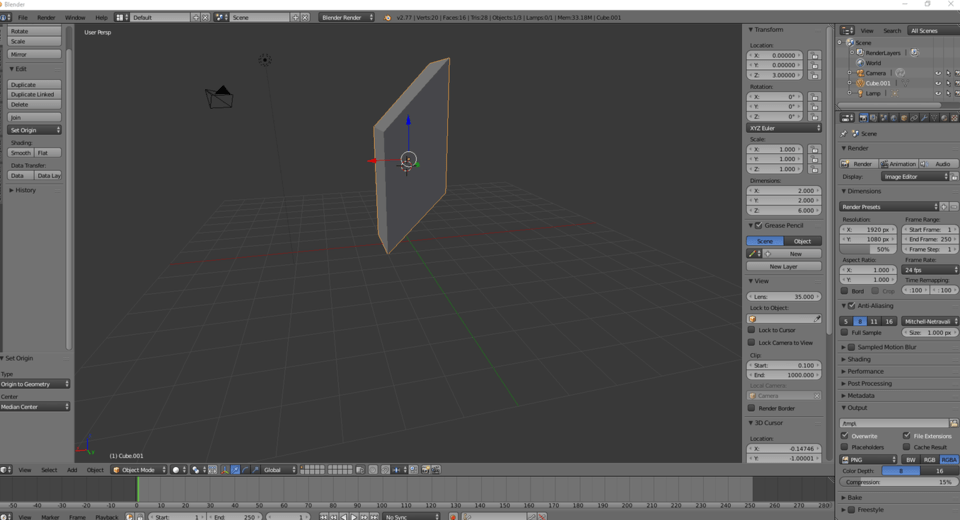Click the Lock to Object eyedropper icon
This screenshot has width=960, height=520.
[817, 319]
